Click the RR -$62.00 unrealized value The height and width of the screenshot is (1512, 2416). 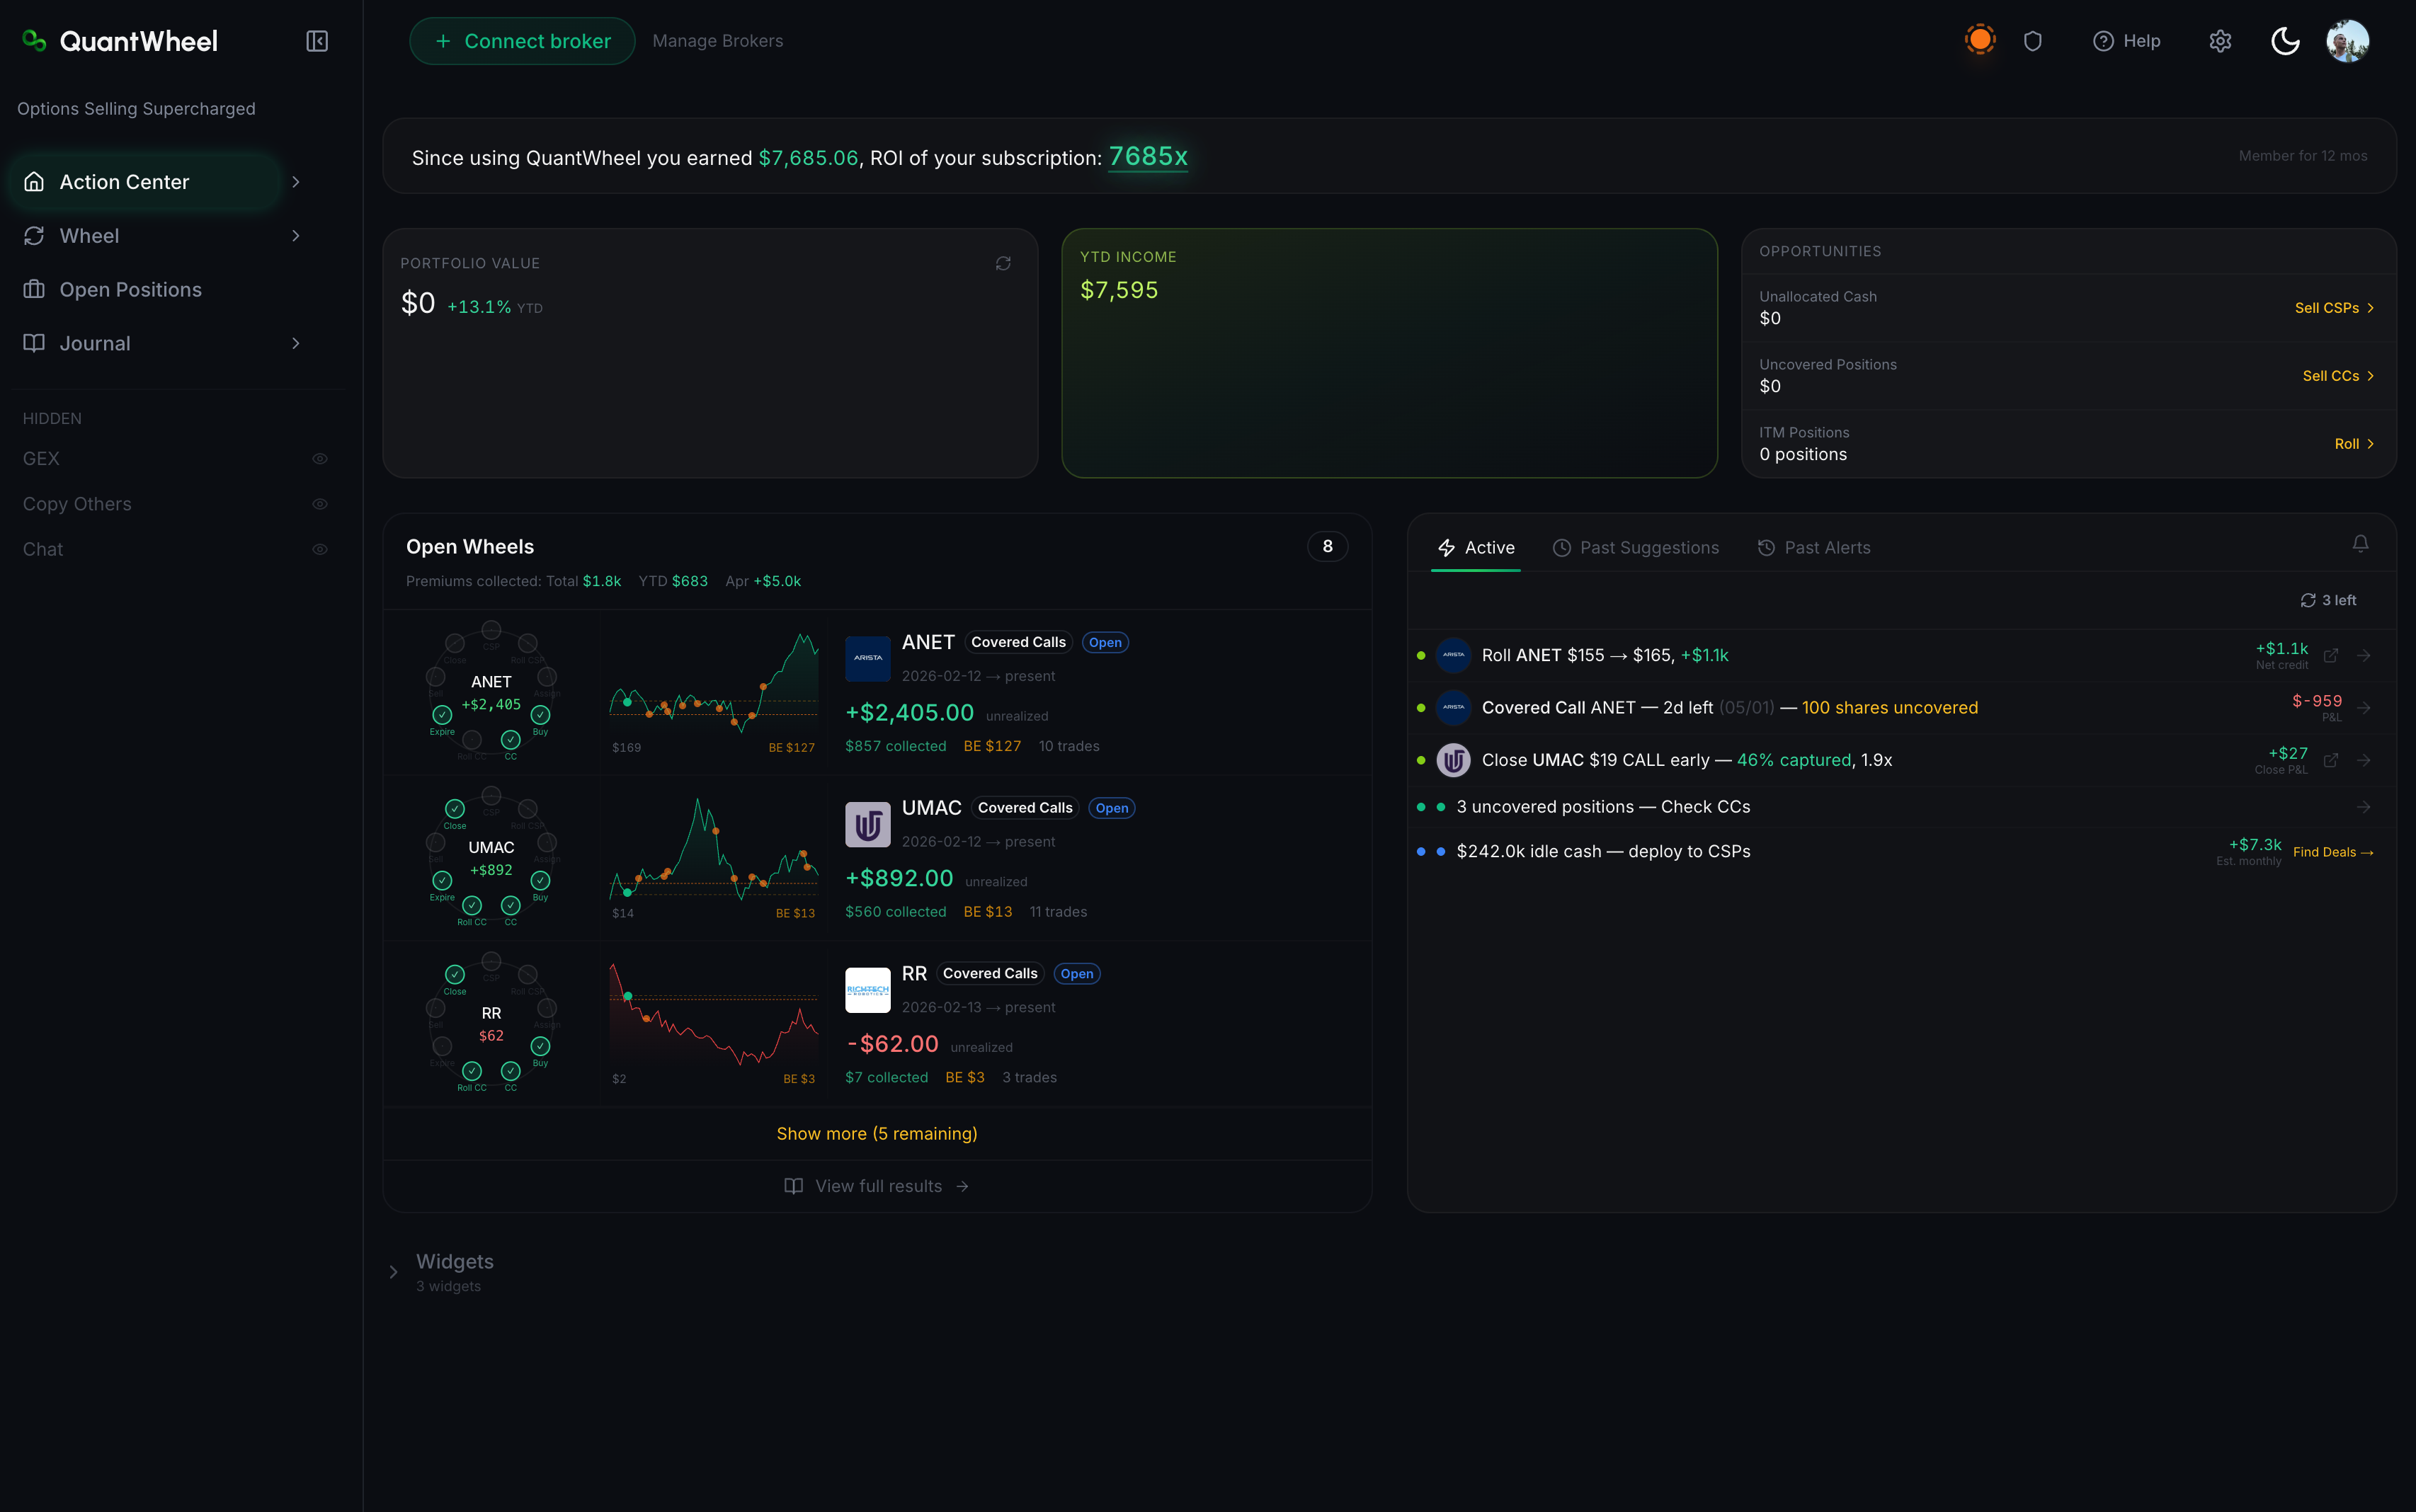tap(892, 1044)
